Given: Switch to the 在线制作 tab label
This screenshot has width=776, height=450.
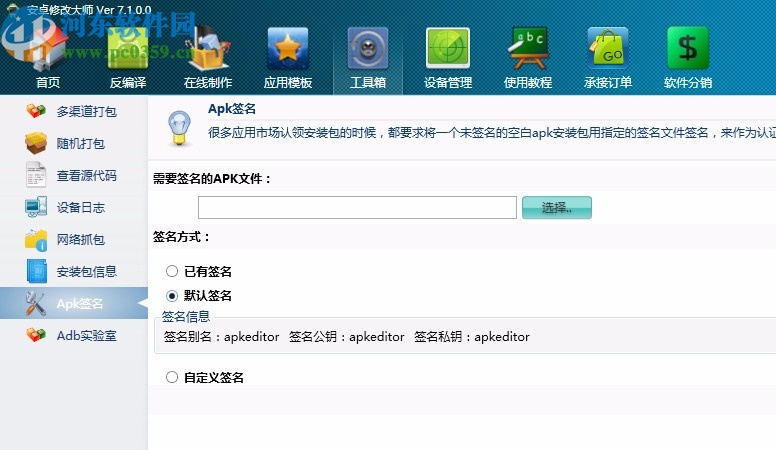Looking at the screenshot, I should point(208,82).
